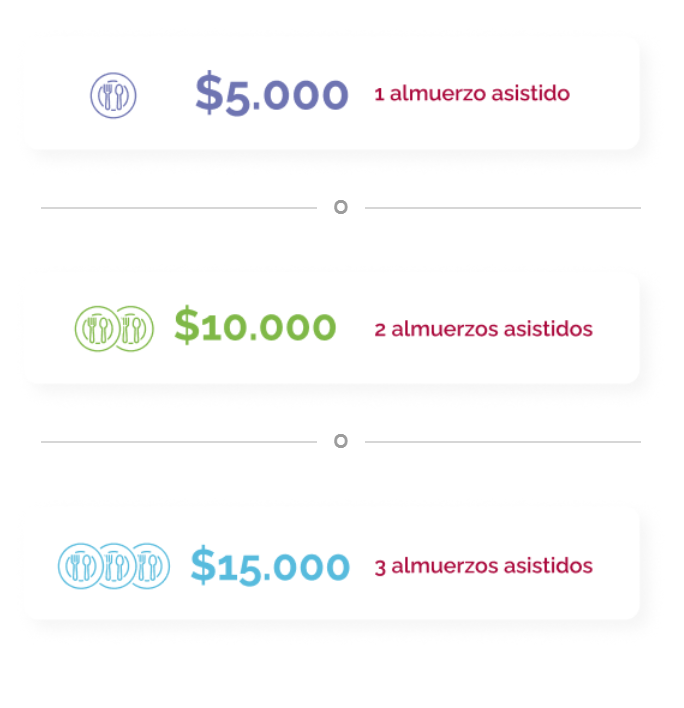Click the blue triple plate cutlery icon
This screenshot has width=684, height=708.
pyautogui.click(x=113, y=566)
